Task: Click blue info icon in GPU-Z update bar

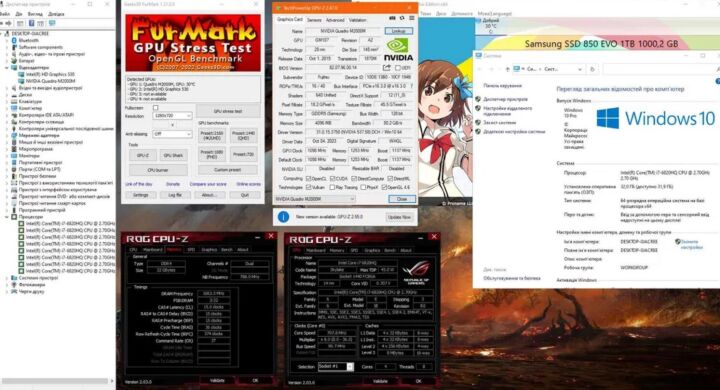Action: coord(283,216)
